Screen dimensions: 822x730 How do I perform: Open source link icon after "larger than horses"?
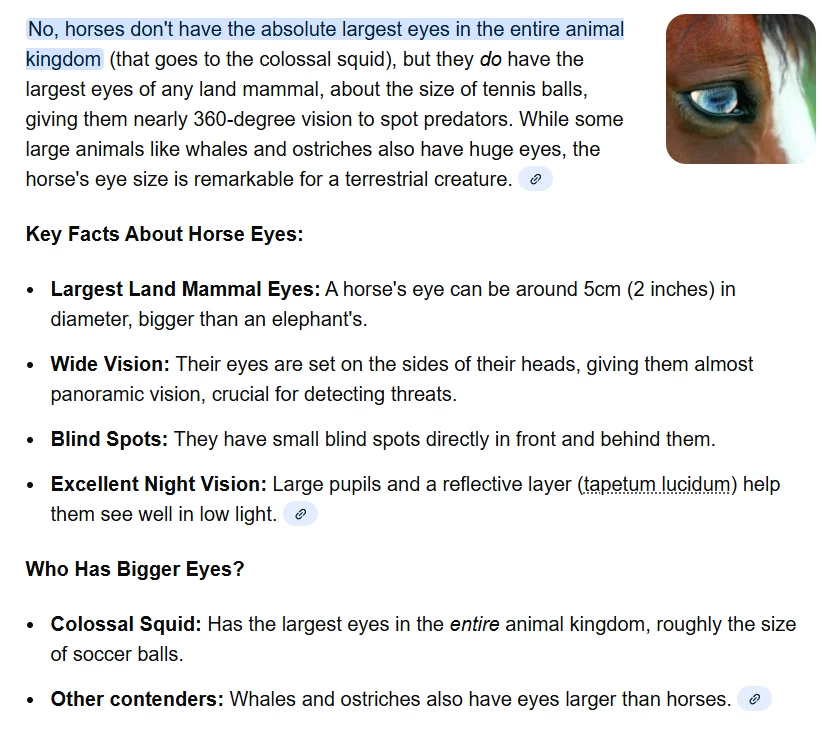[x=754, y=699]
